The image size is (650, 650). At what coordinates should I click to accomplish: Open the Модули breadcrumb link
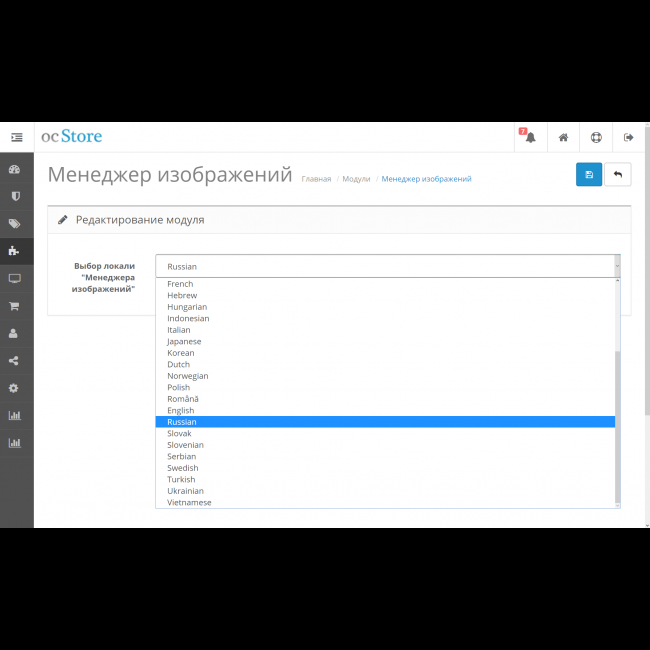pos(356,179)
